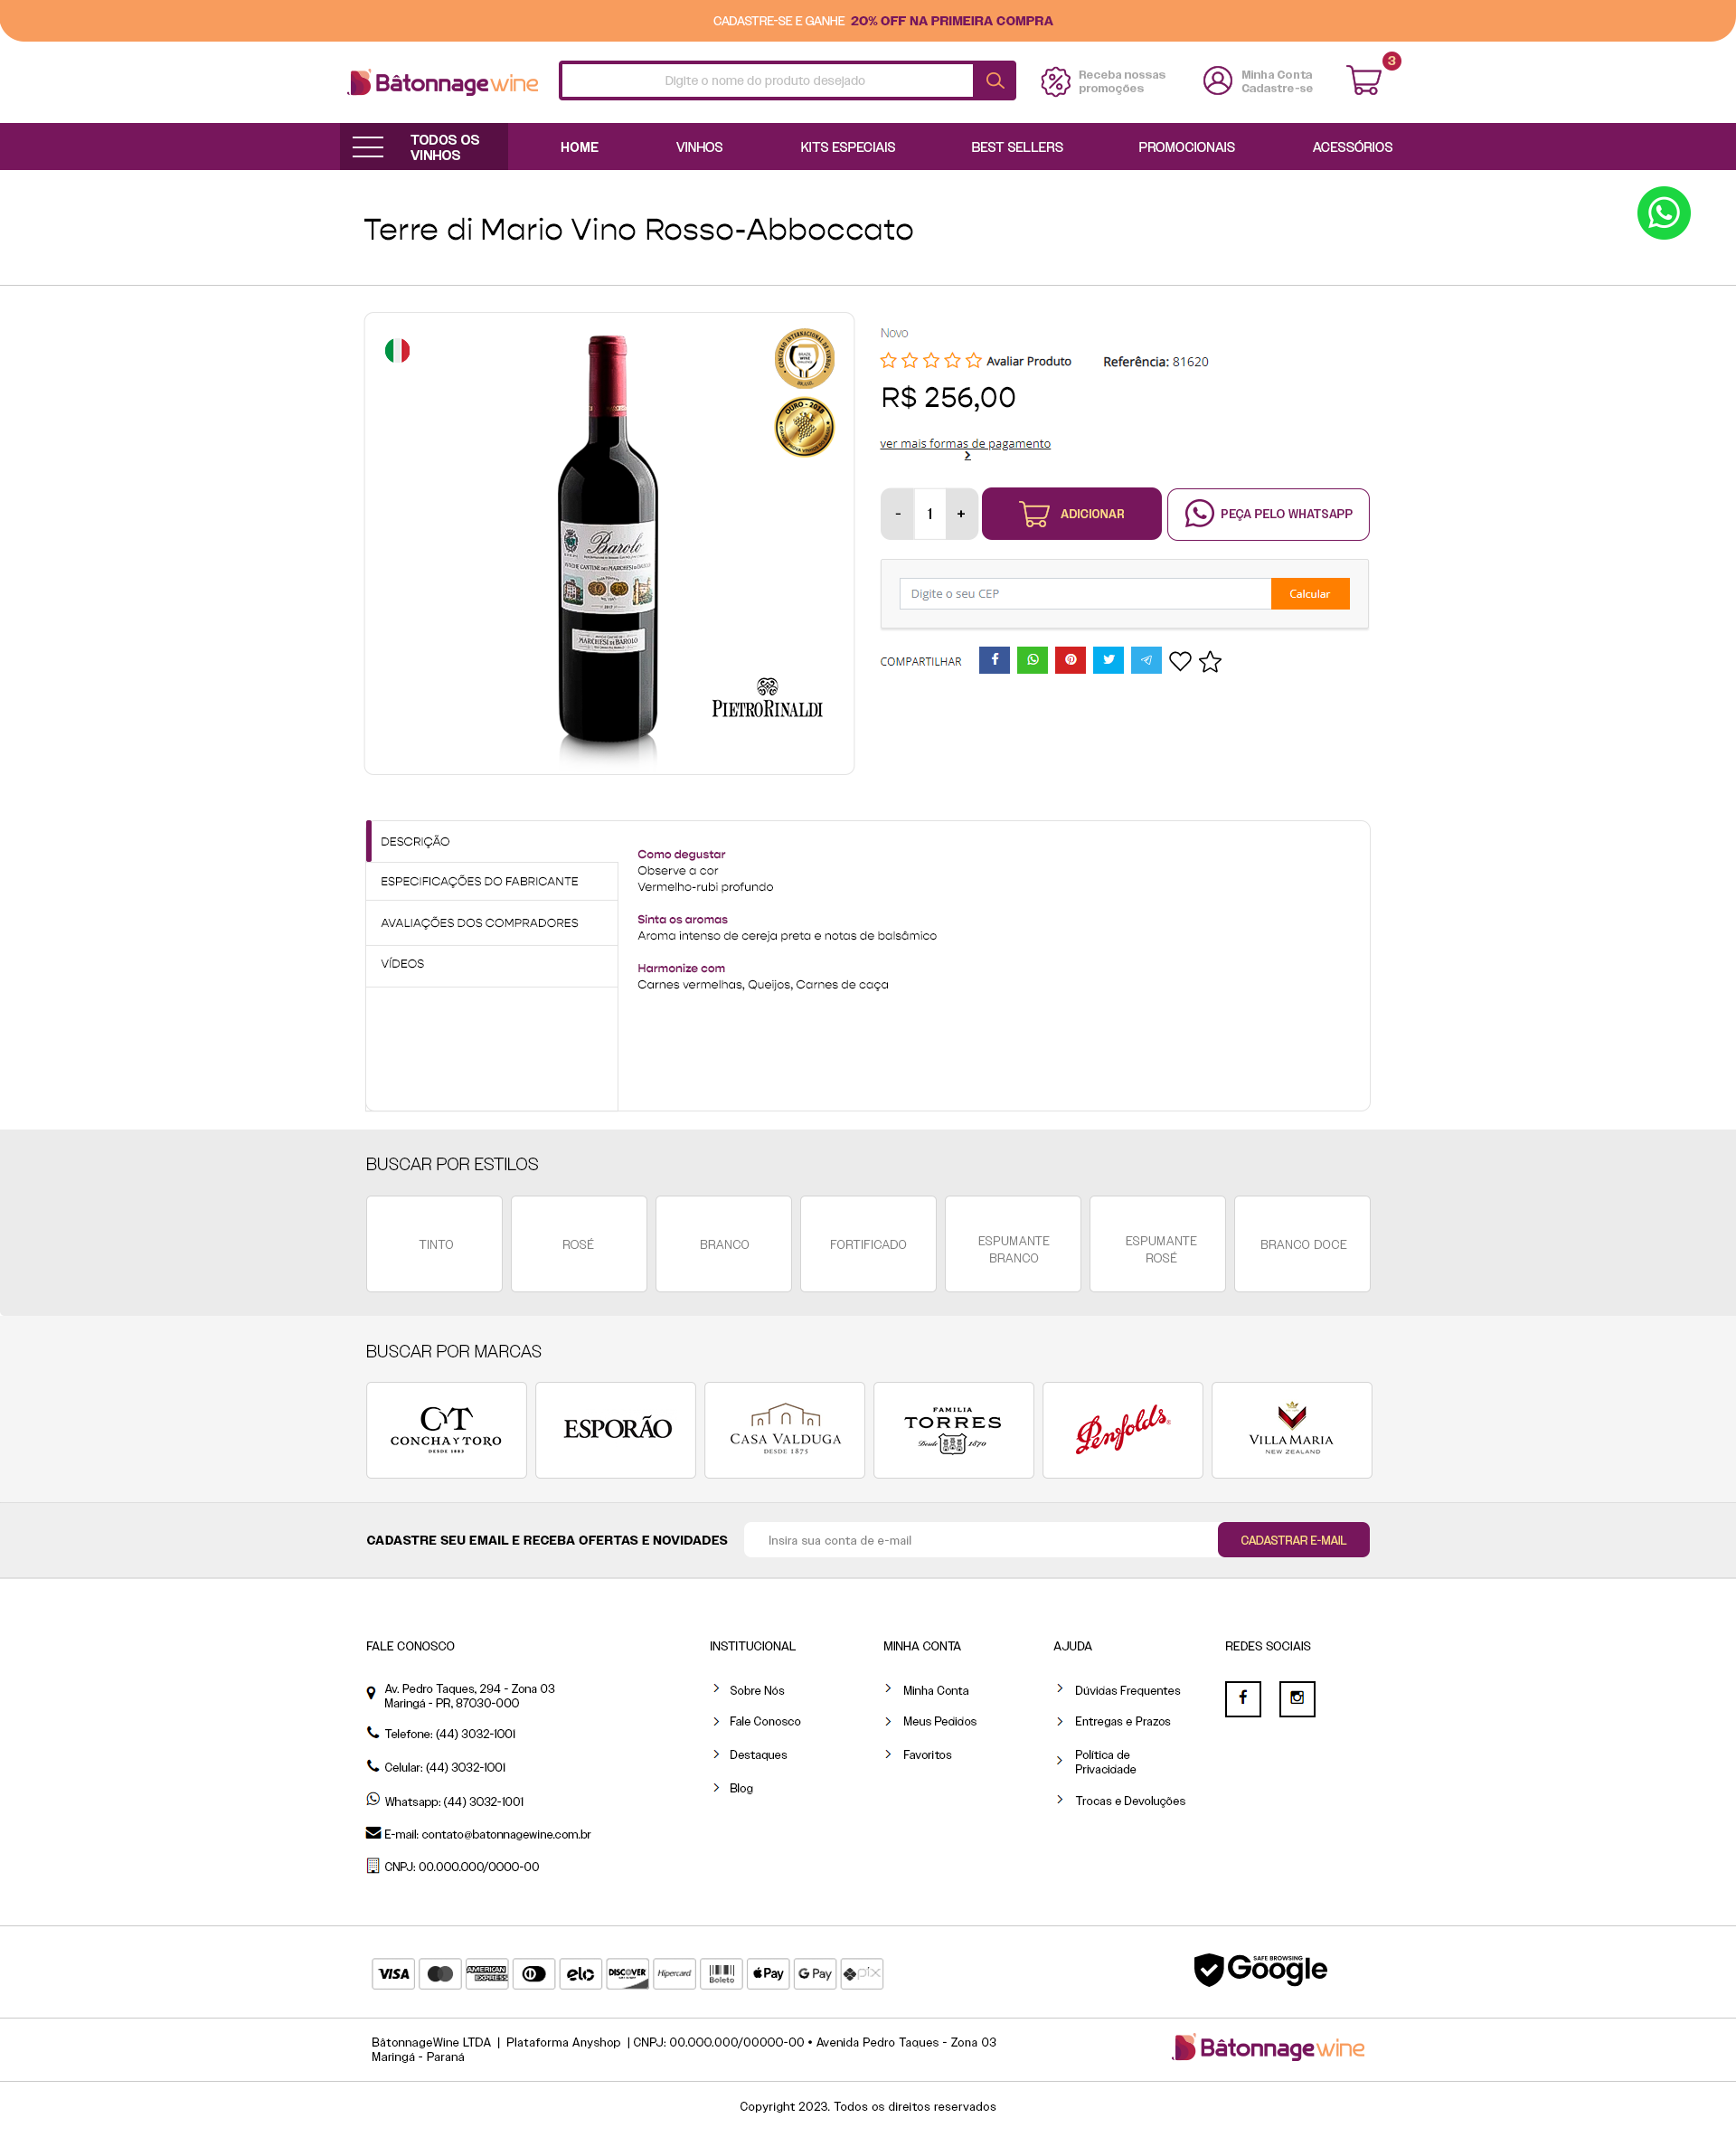The height and width of the screenshot is (2137, 1736).
Task: Increase quantity with plus button
Action: 961,514
